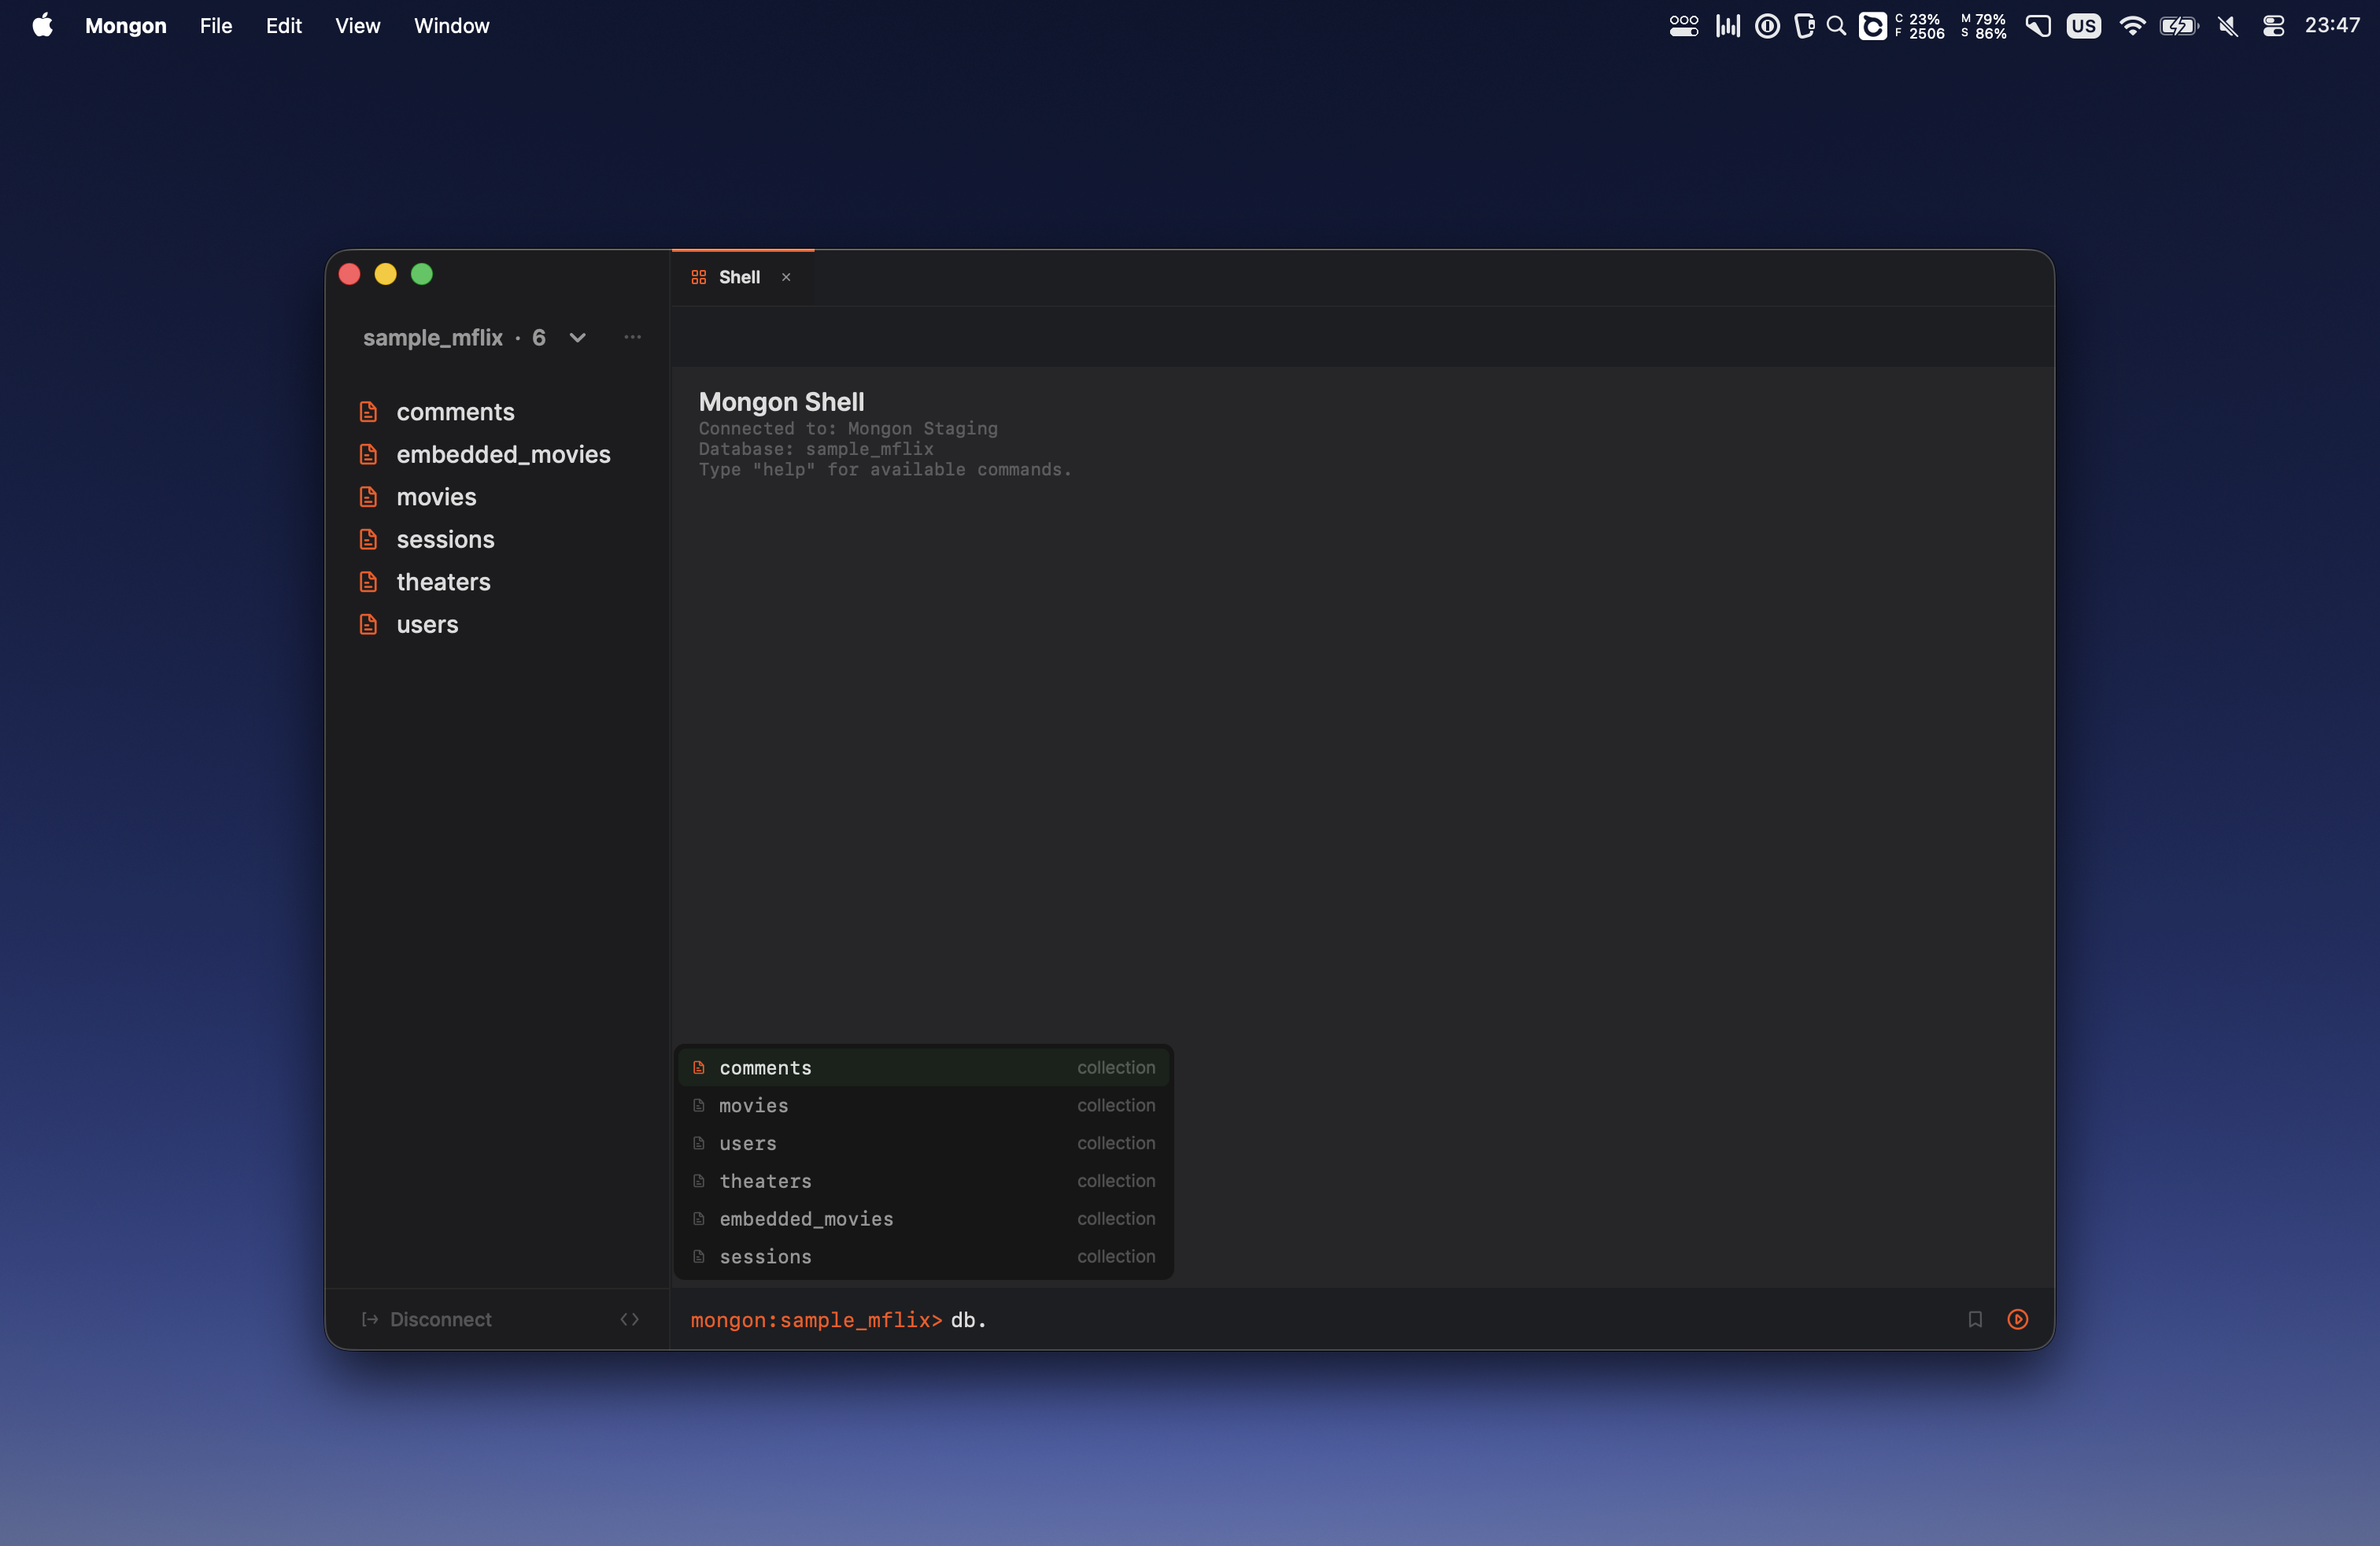The height and width of the screenshot is (1546, 2380).
Task: Open the sidebar more options ellipsis
Action: pos(632,338)
